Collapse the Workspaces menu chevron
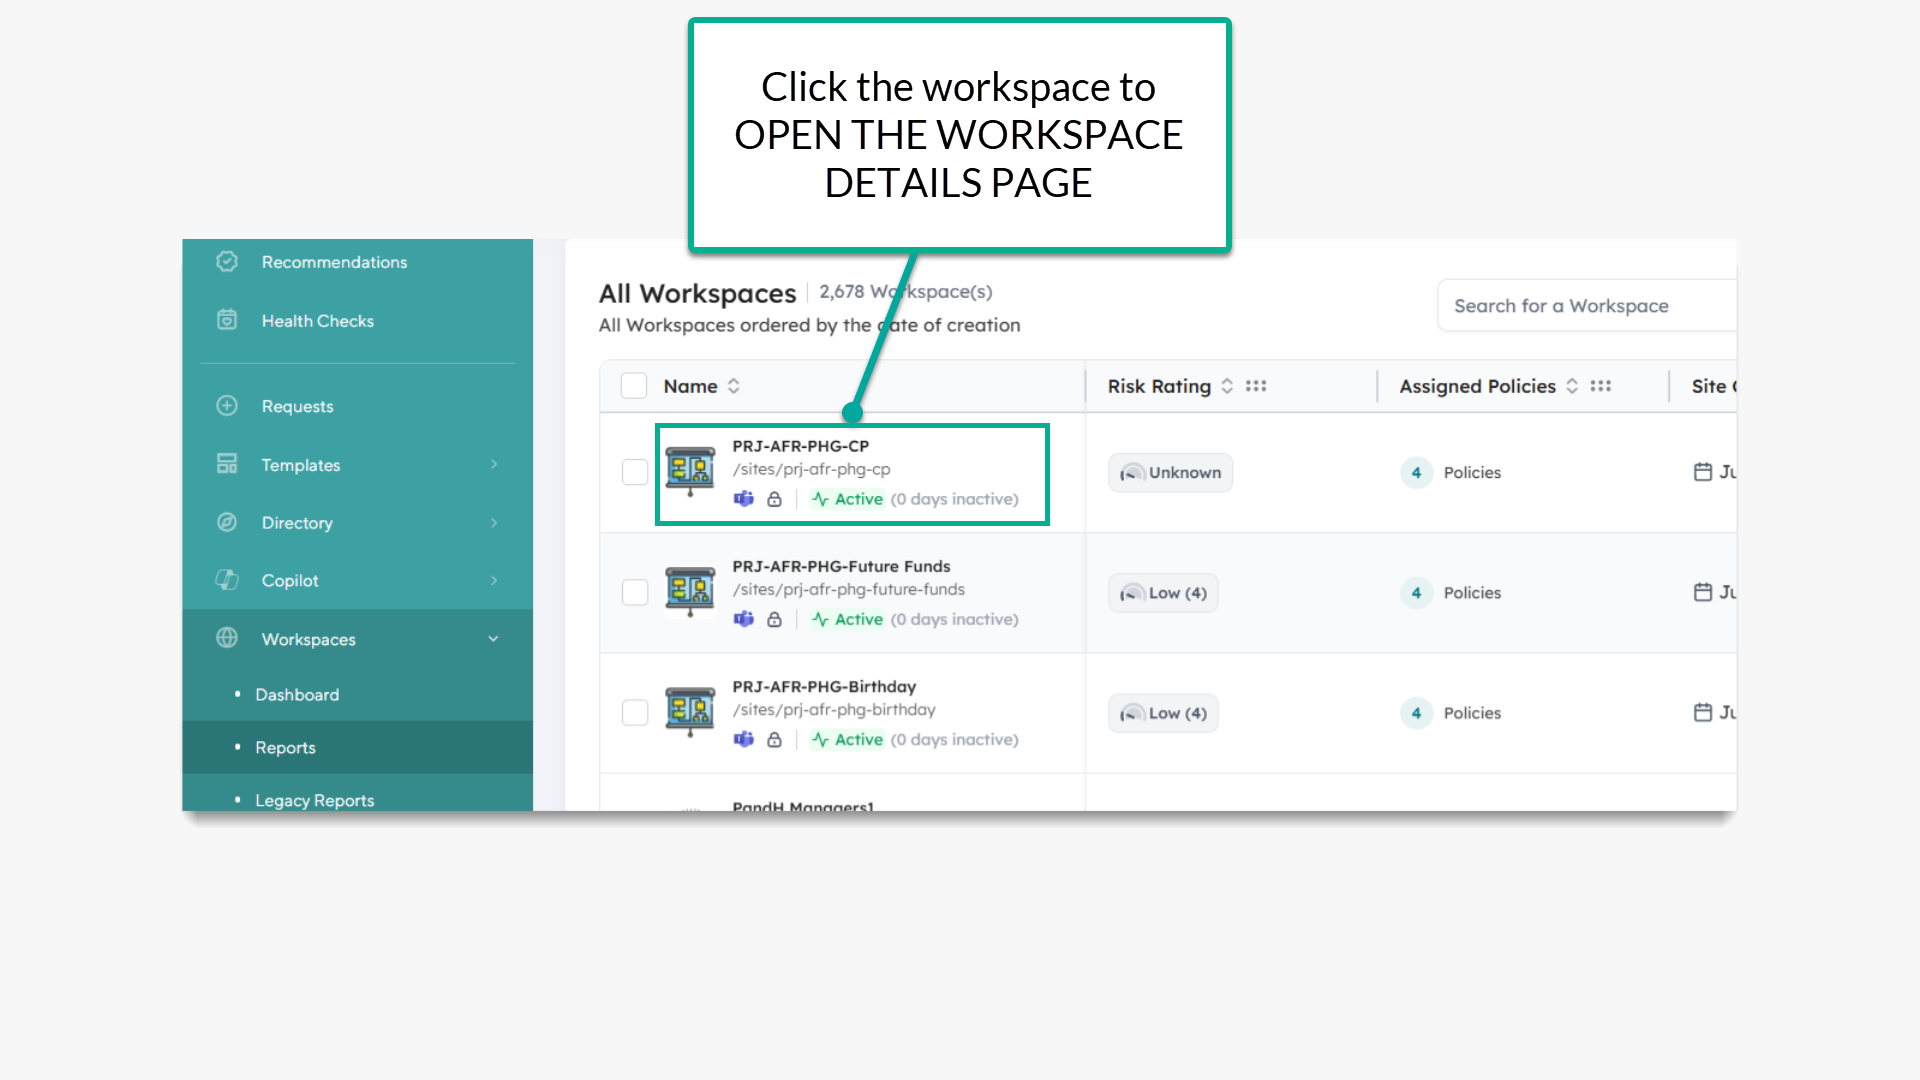Screen dimensions: 1920x1080 (x=493, y=639)
